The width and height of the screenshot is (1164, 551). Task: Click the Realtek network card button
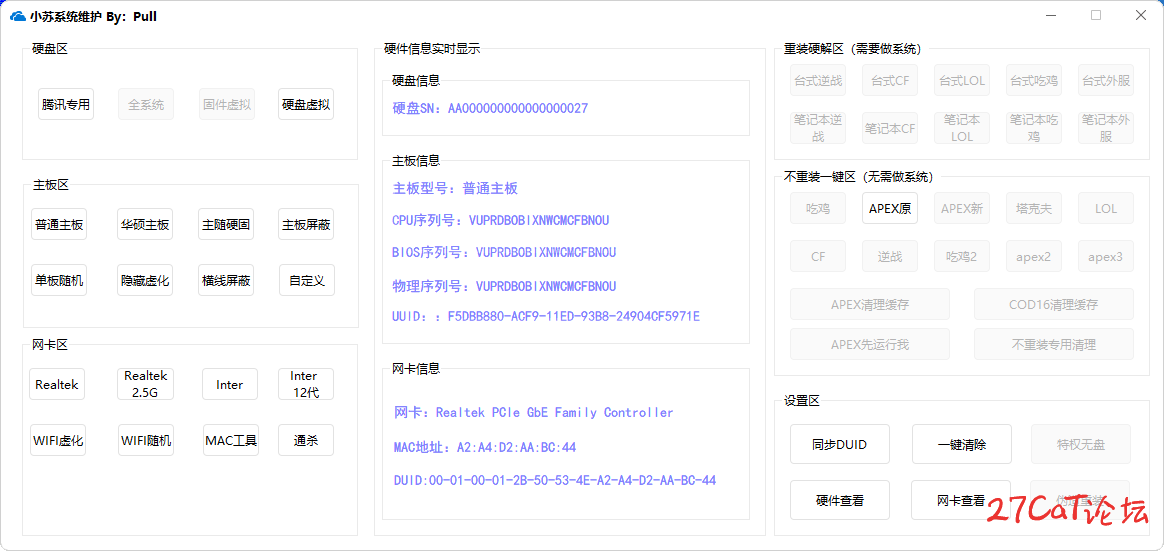[x=57, y=385]
